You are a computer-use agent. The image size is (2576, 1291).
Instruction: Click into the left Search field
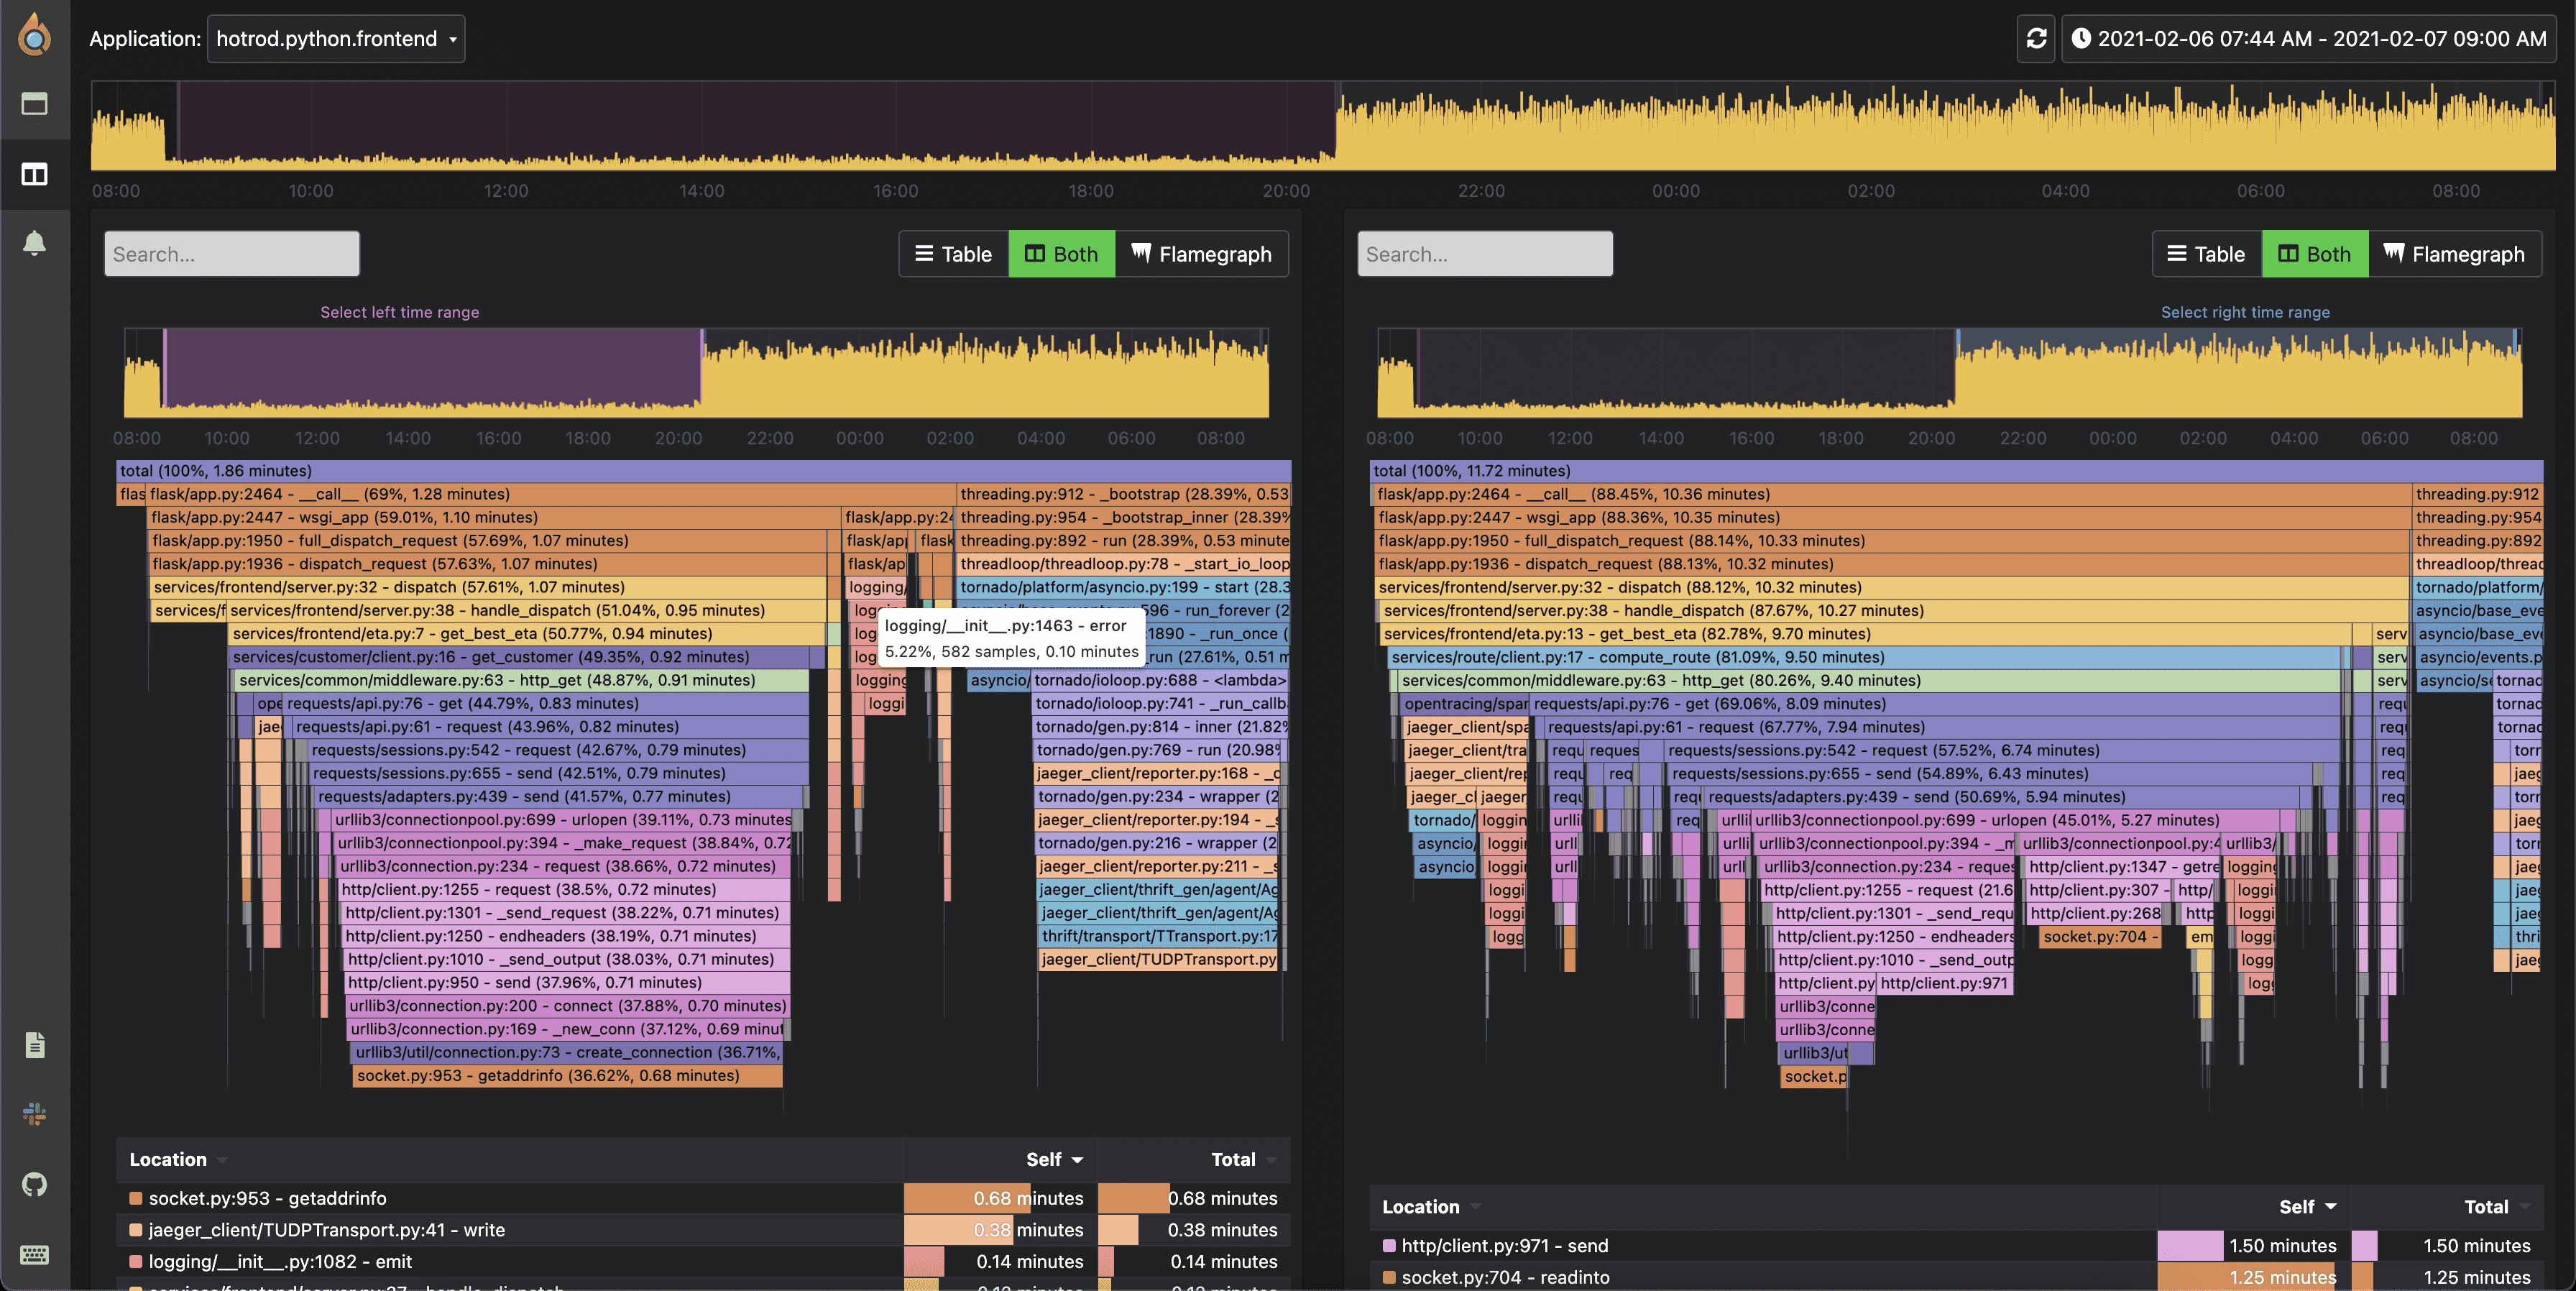231,253
